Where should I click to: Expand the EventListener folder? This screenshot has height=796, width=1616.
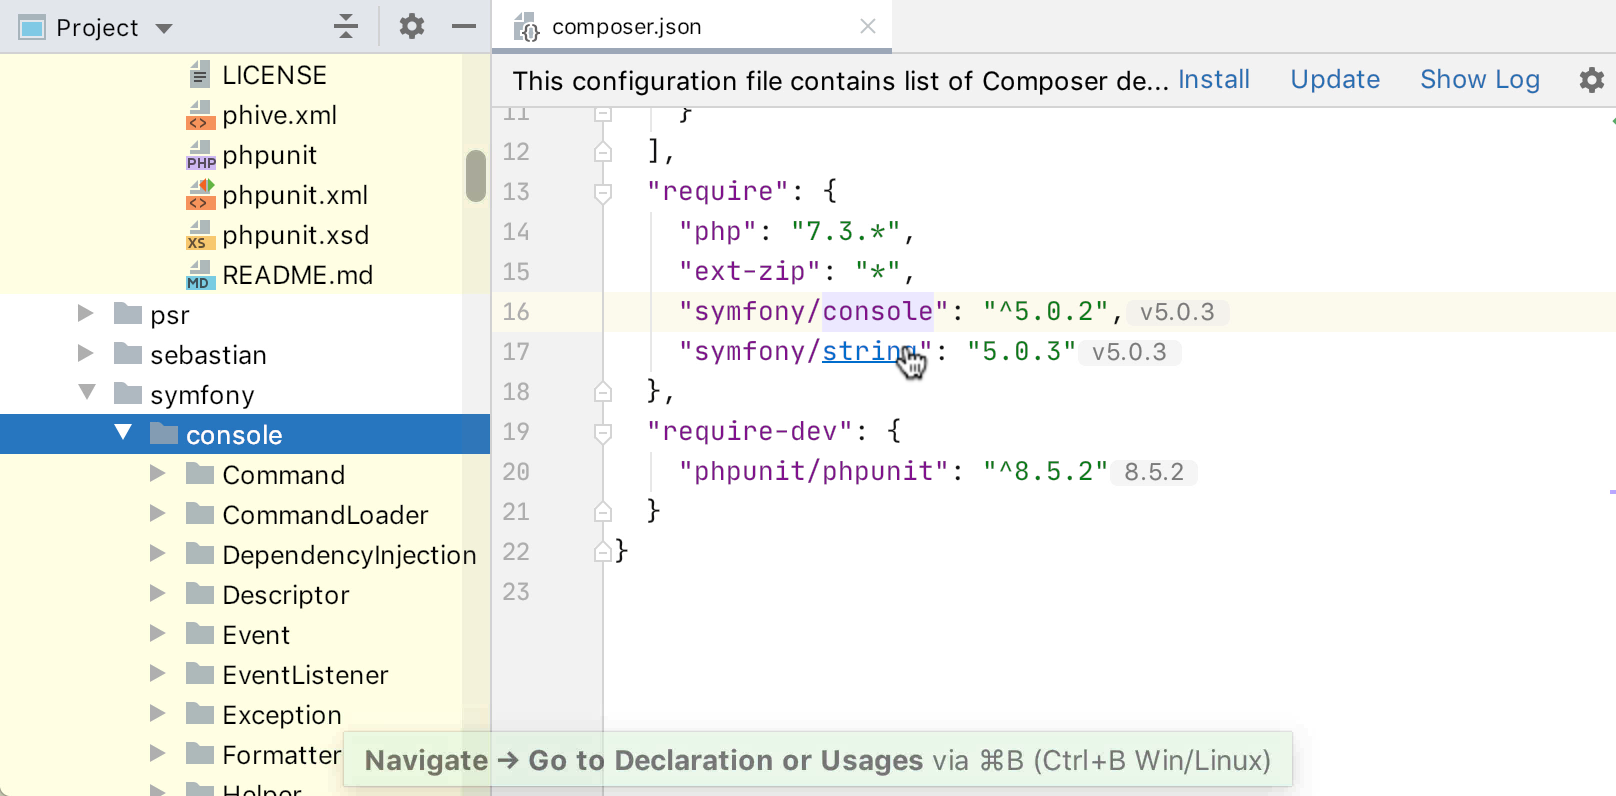158,674
